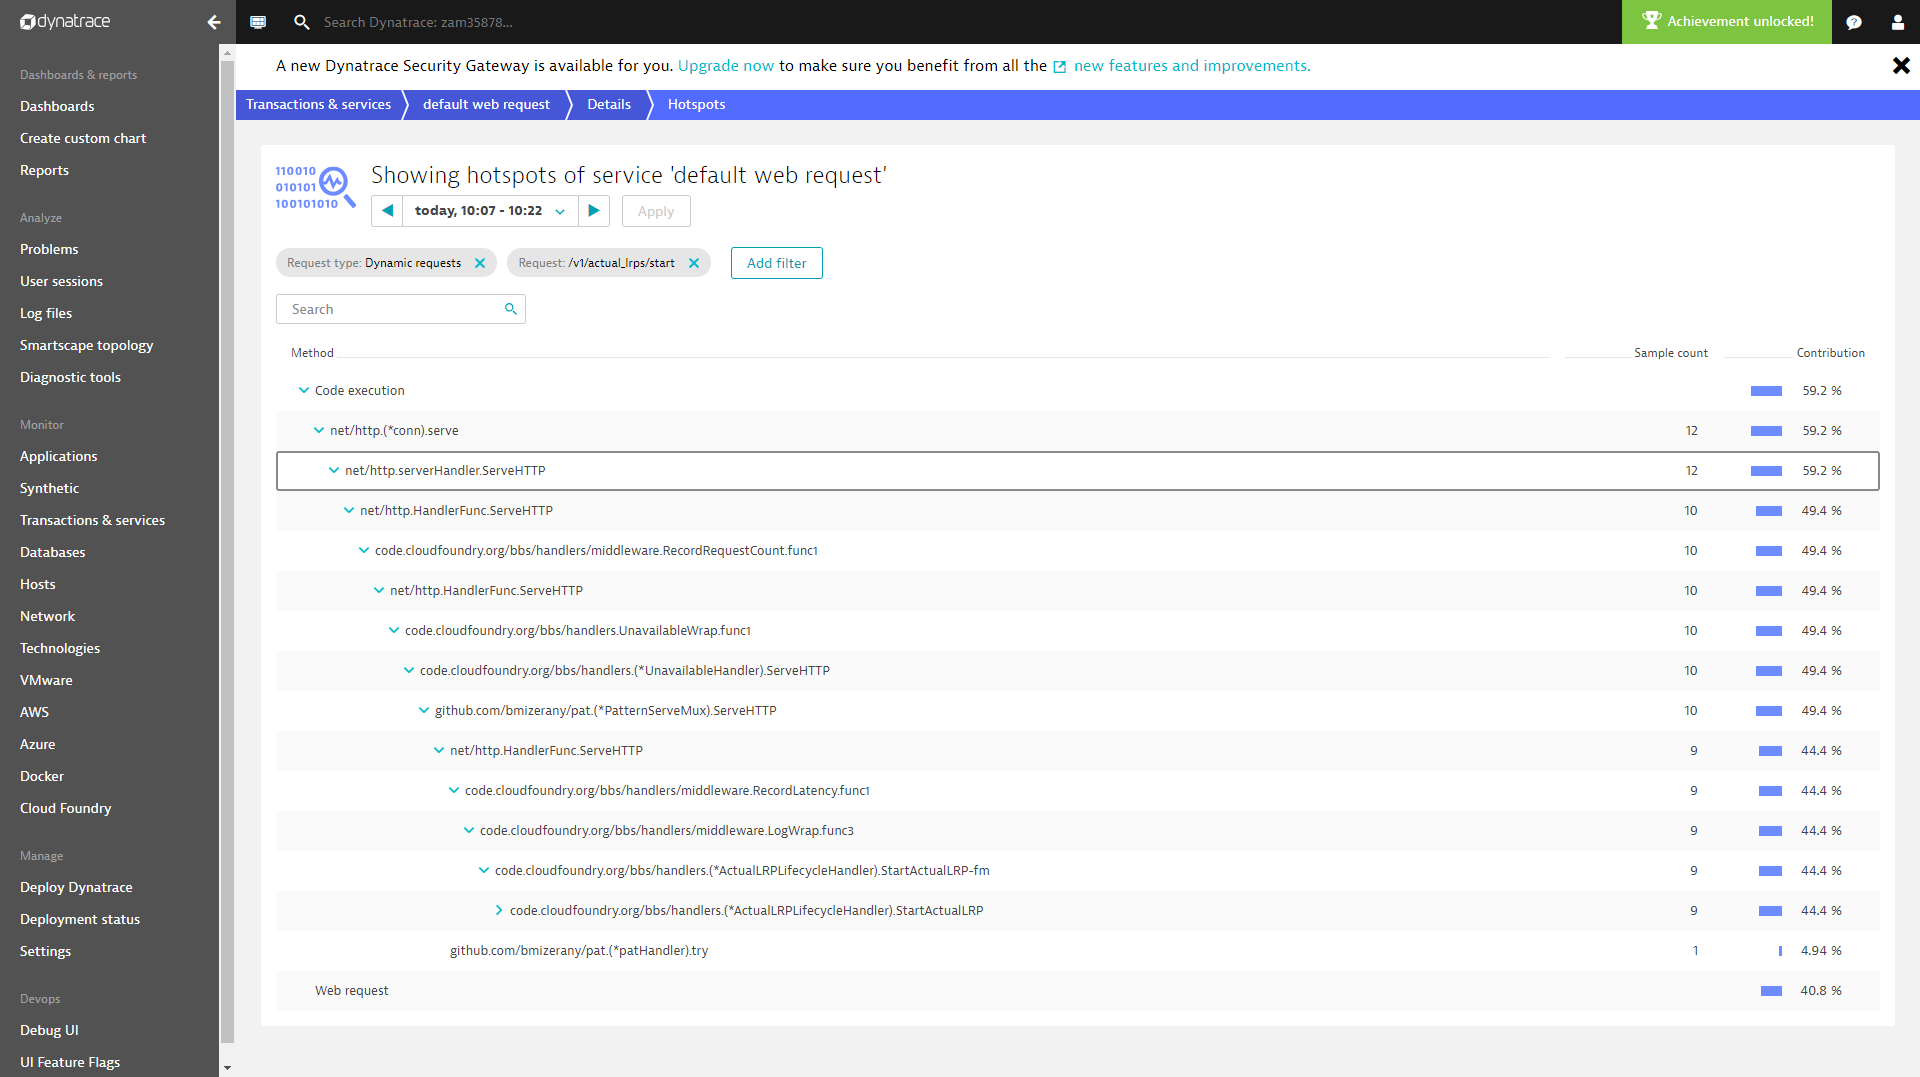The height and width of the screenshot is (1077, 1920).
Task: Click the search icon in hotspots search field
Action: coord(511,309)
